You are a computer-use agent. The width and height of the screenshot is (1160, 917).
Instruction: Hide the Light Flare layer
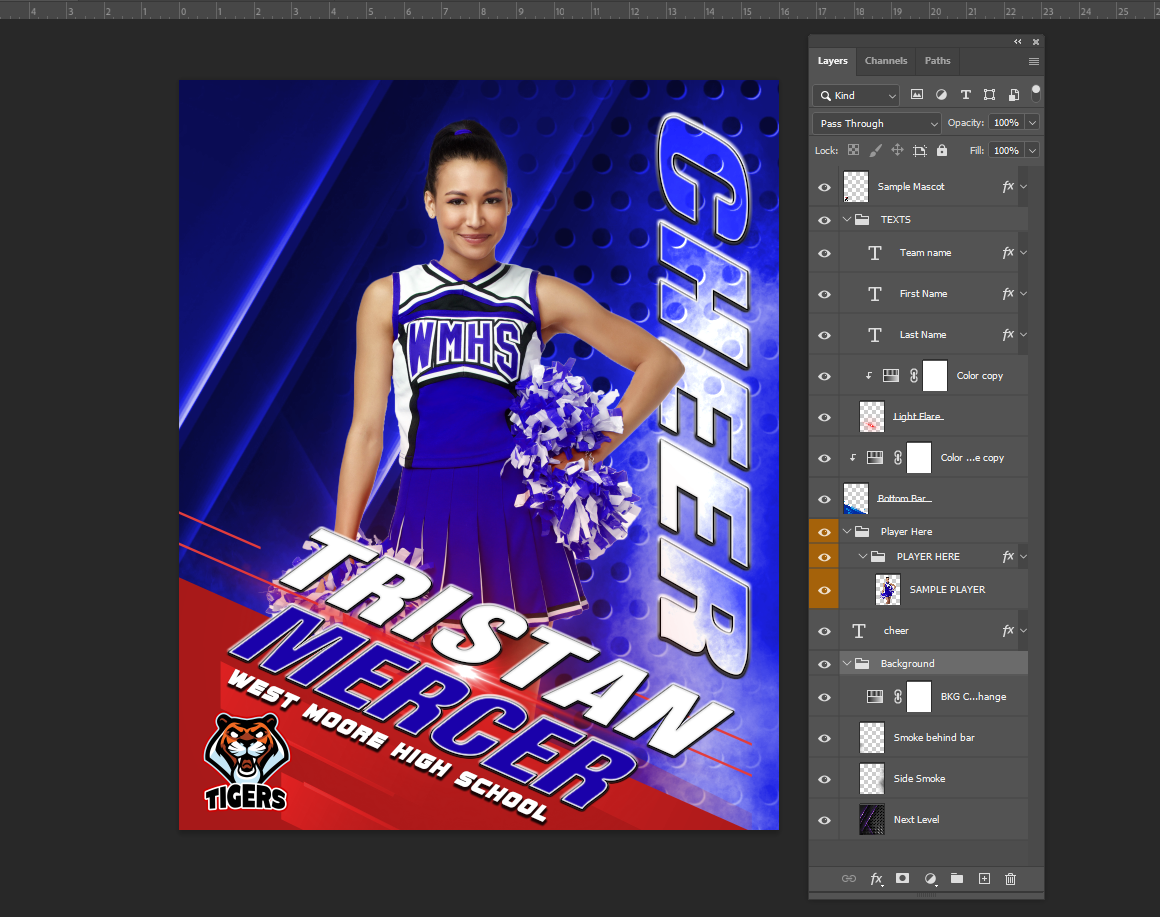click(824, 417)
